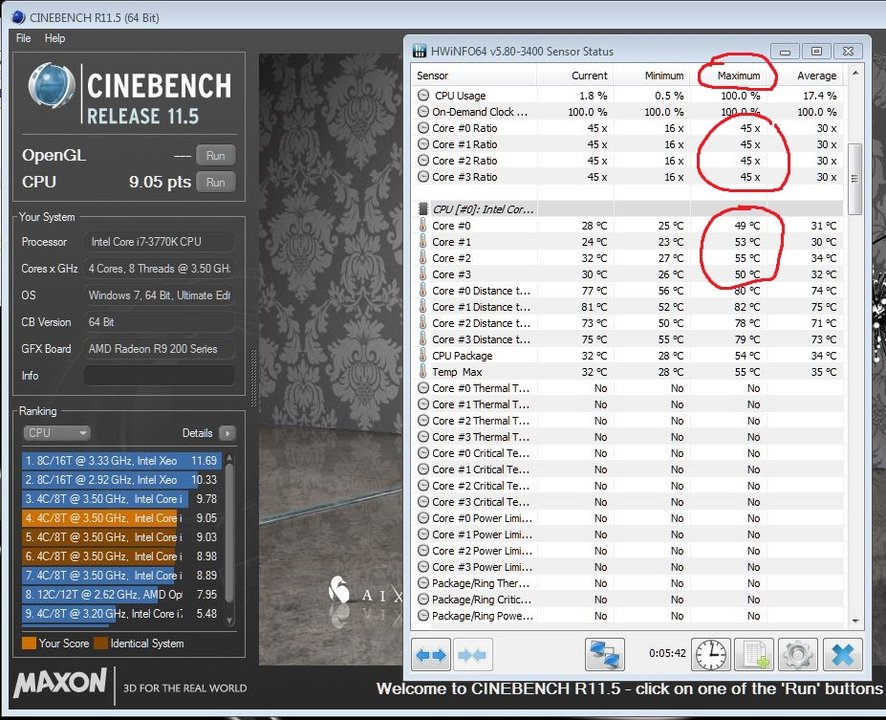Click the HWiNFO expand-columns arrows icon

point(431,654)
